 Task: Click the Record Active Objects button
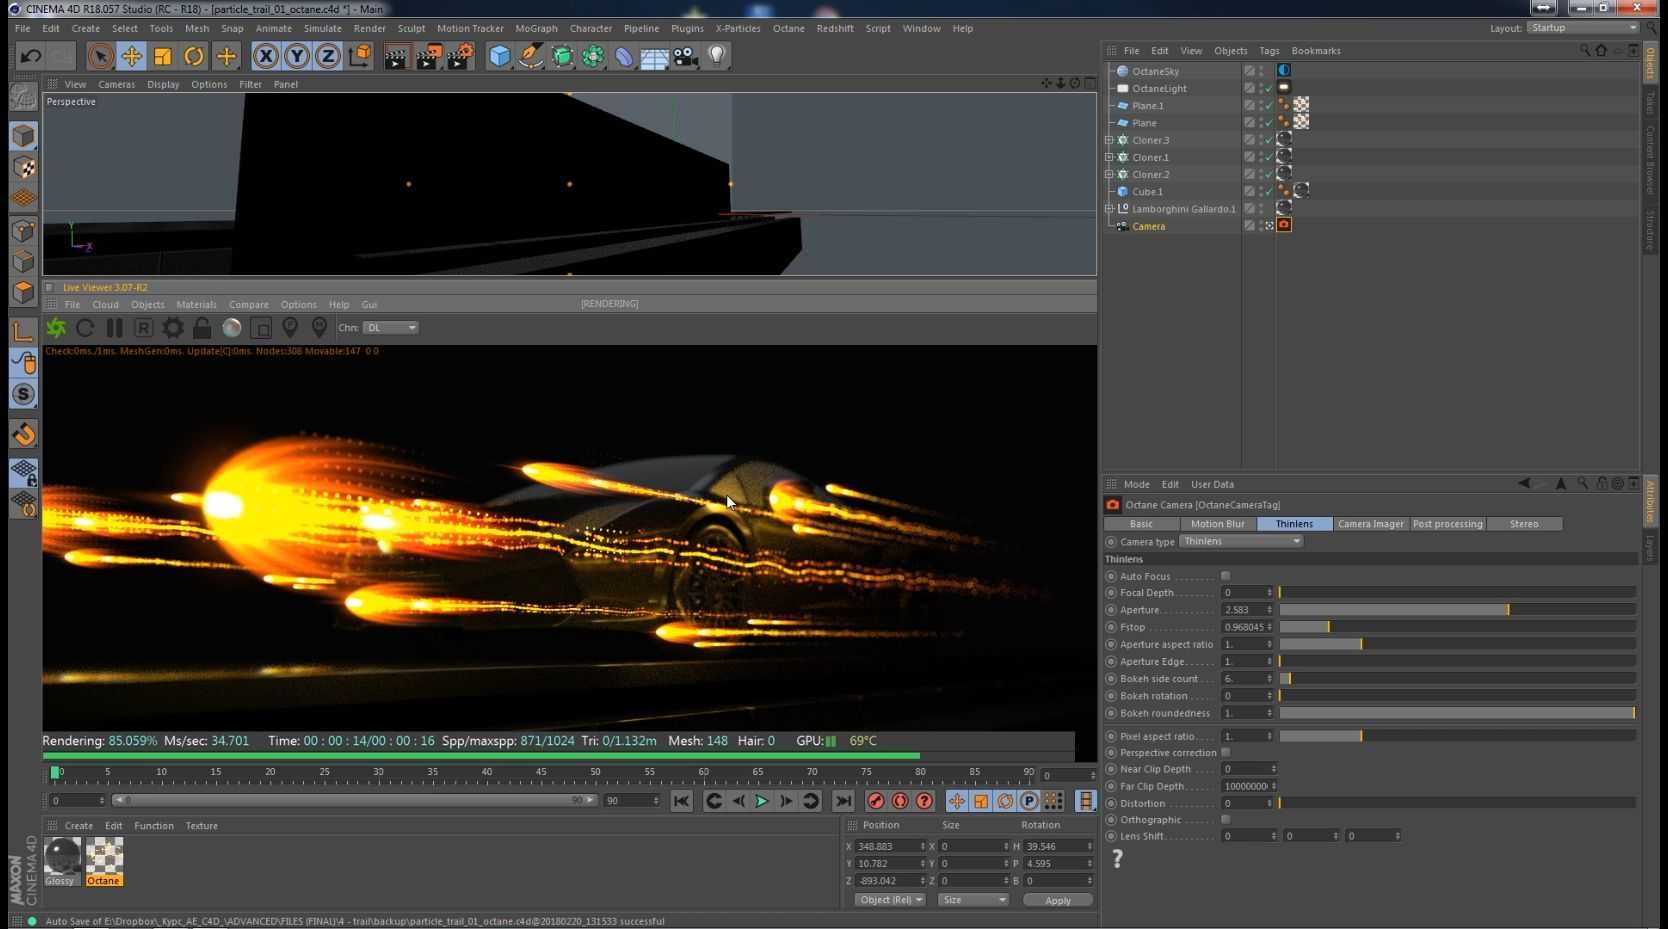tap(876, 801)
